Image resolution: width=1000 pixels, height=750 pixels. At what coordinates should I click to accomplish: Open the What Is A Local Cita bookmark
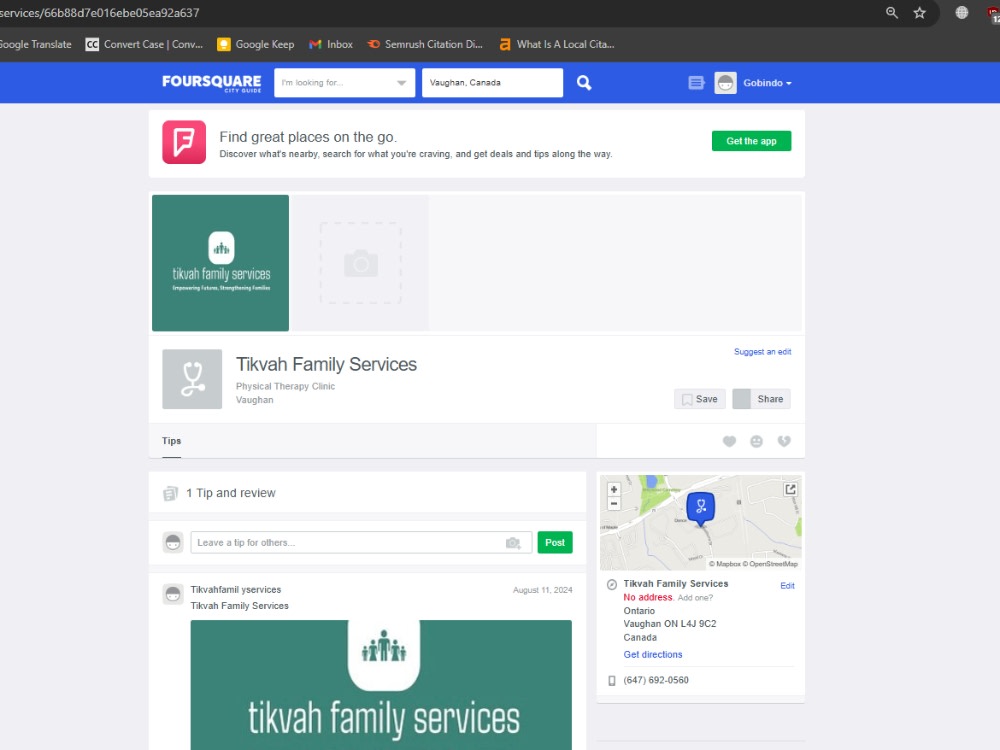(x=557, y=44)
